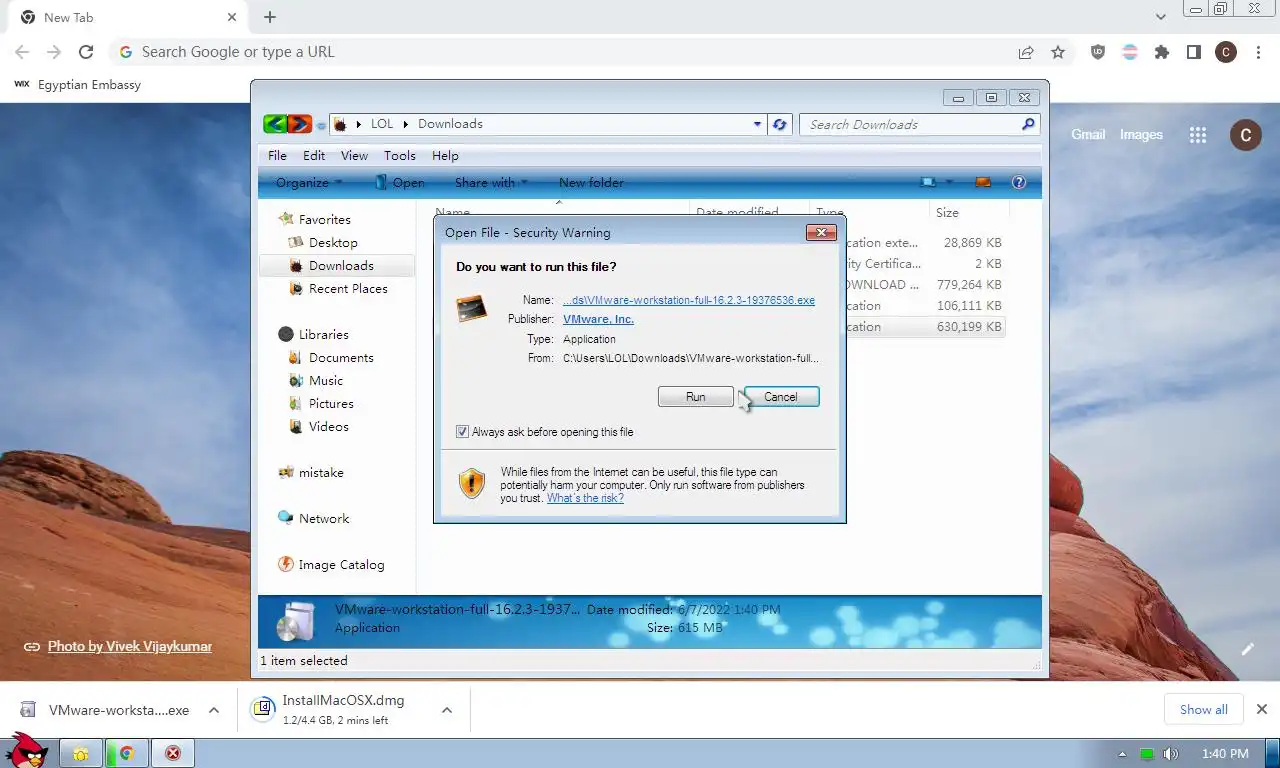Open the Edit menu
Screen dimensions: 1280x768
click(x=314, y=156)
